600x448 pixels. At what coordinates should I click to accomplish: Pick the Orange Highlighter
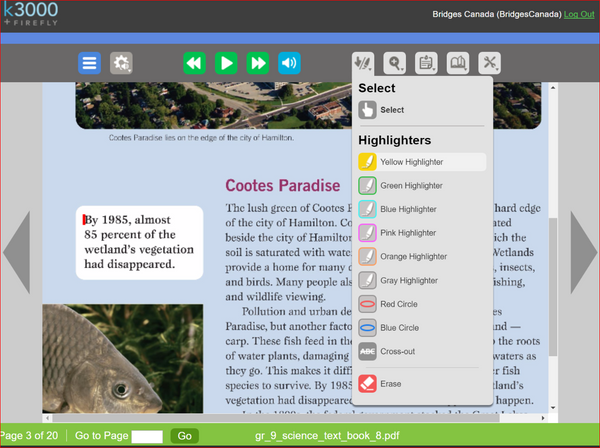[422, 257]
